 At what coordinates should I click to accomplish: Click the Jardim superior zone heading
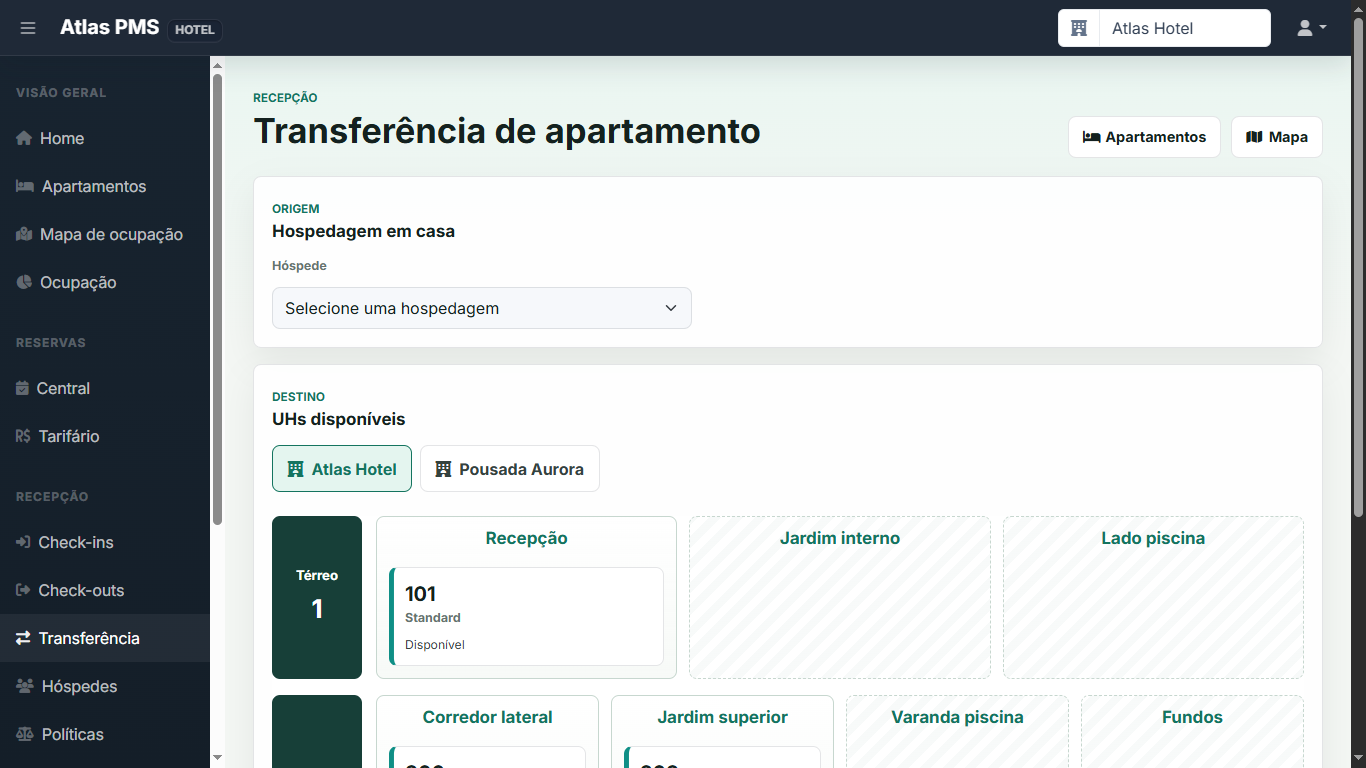tap(722, 717)
